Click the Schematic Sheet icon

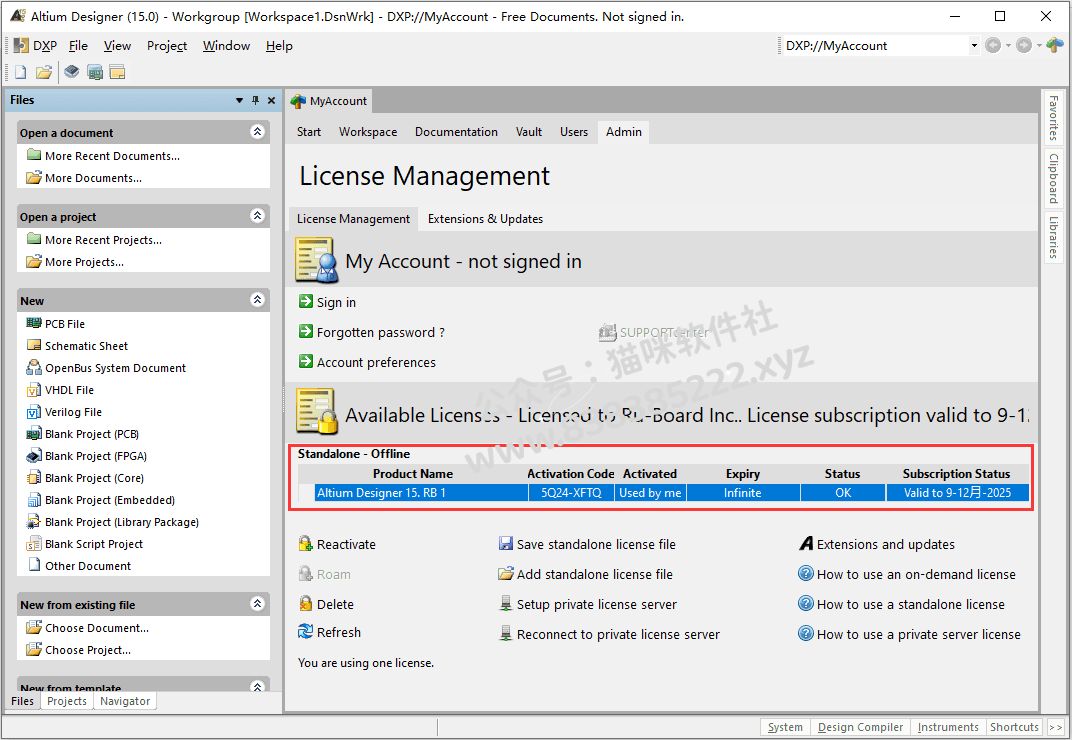point(34,345)
